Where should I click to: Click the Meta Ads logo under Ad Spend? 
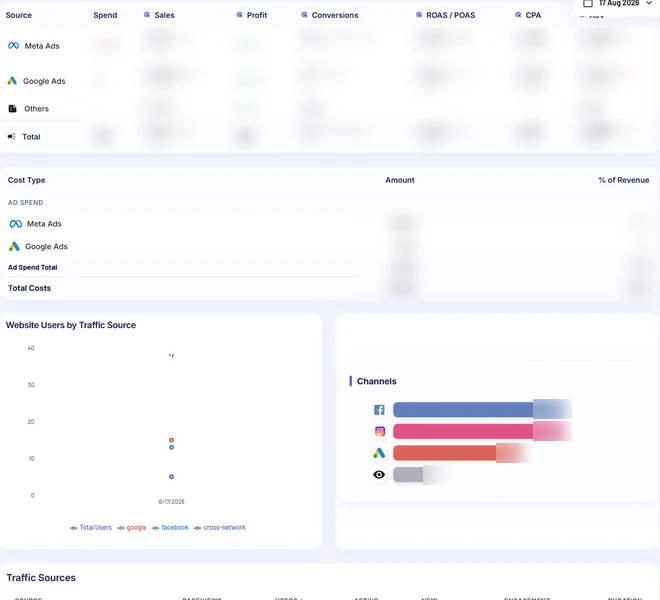pos(16,224)
